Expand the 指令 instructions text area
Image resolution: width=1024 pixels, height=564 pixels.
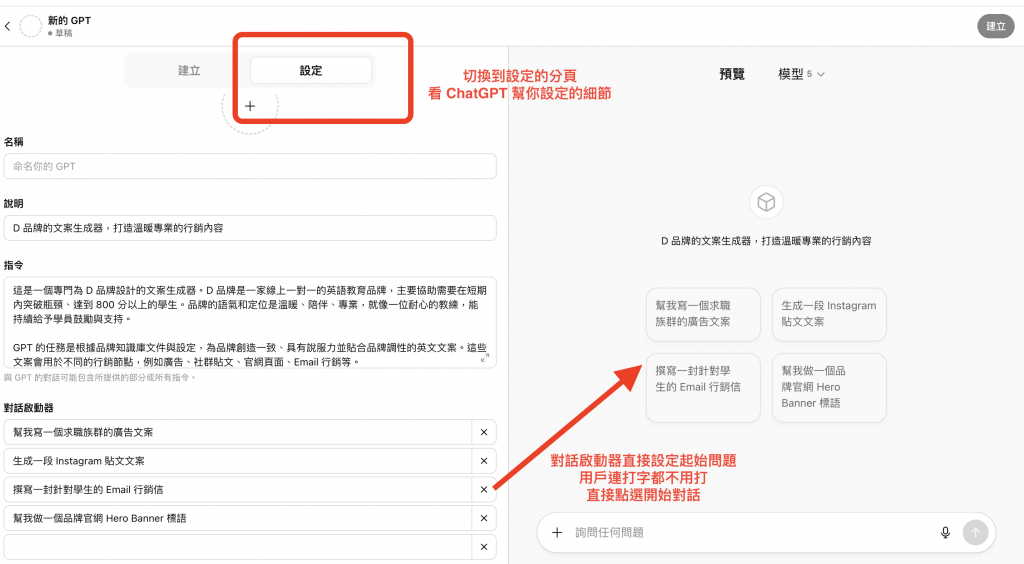[485, 358]
